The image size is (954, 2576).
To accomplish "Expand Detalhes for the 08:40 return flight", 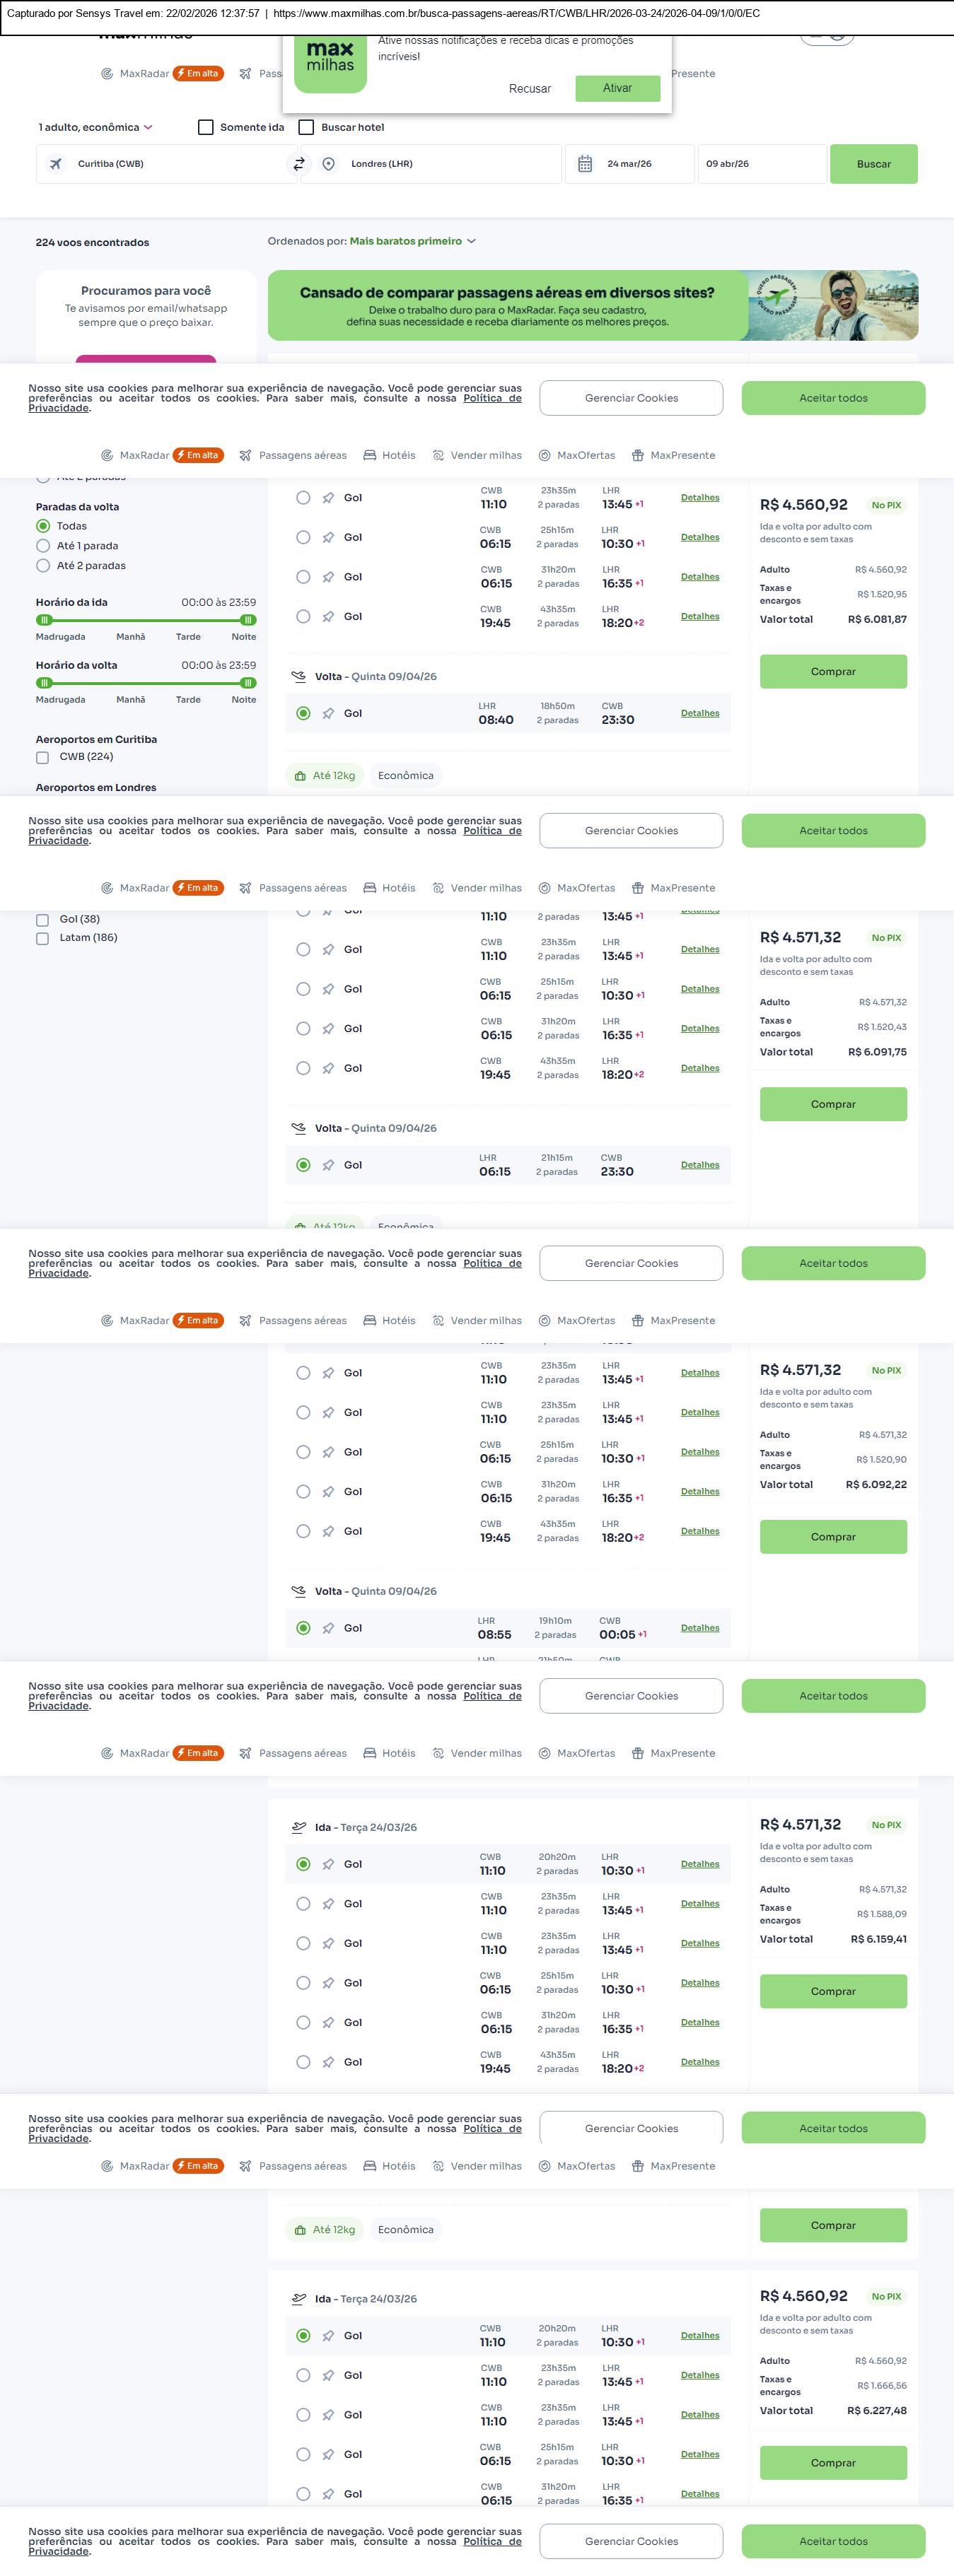I will click(x=700, y=713).
